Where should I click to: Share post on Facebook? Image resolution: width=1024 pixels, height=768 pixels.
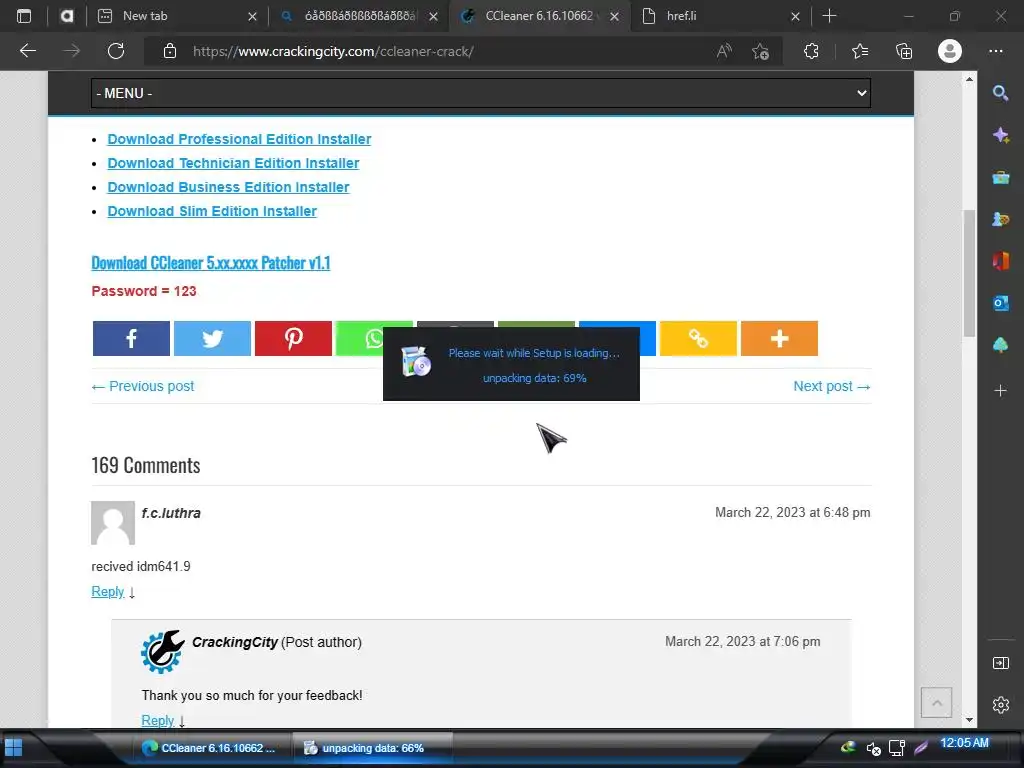coord(131,338)
